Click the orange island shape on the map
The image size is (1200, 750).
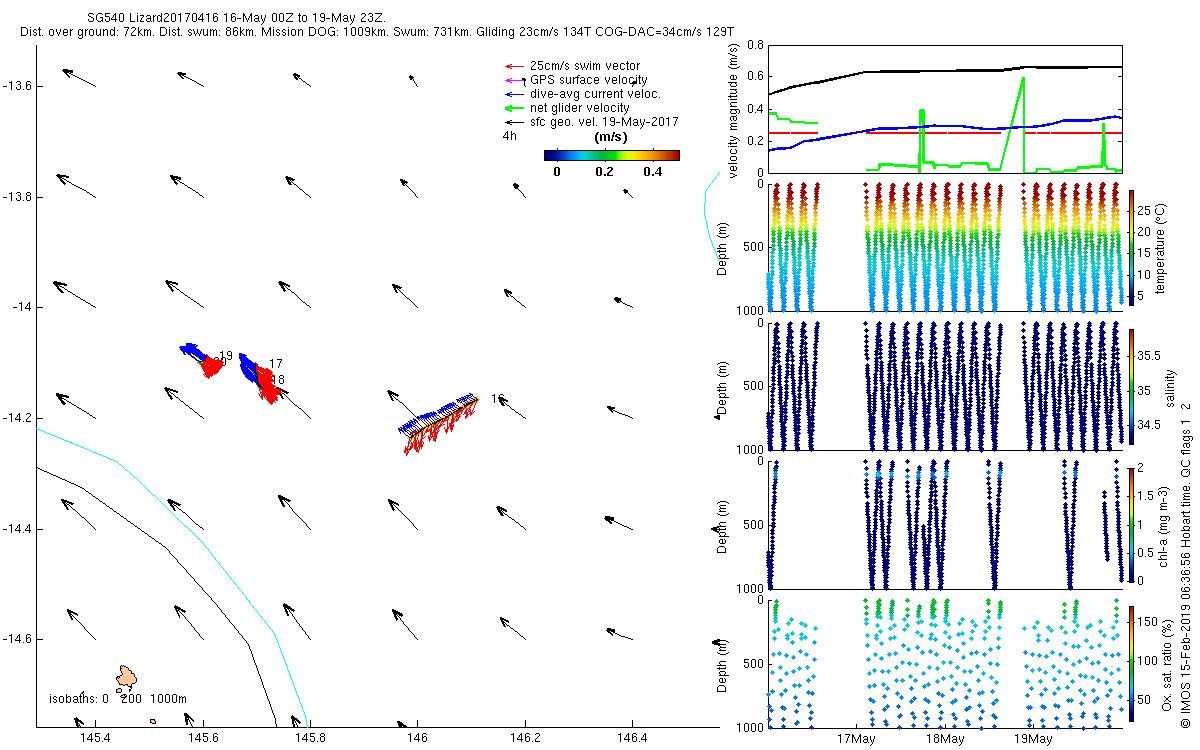pos(126,678)
